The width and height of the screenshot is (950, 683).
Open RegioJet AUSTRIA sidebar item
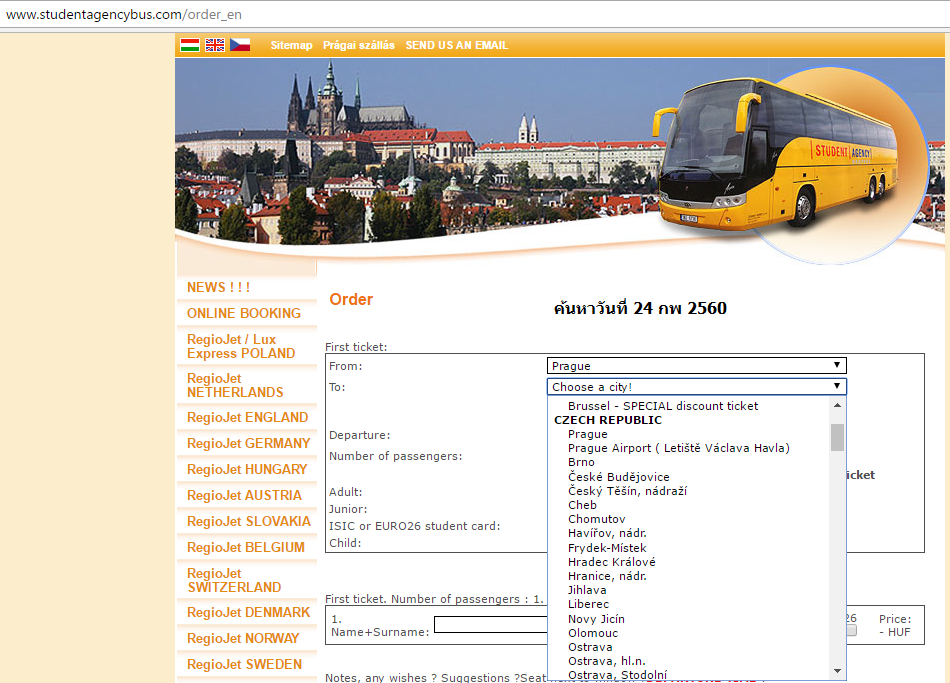[244, 496]
